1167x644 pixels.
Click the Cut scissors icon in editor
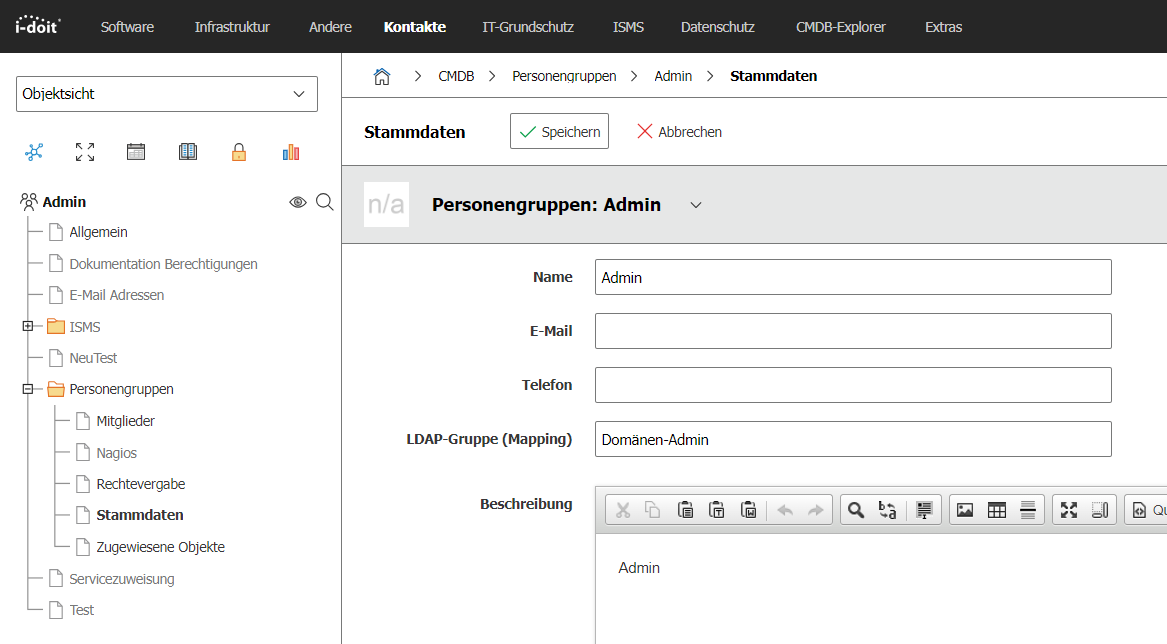click(x=623, y=510)
